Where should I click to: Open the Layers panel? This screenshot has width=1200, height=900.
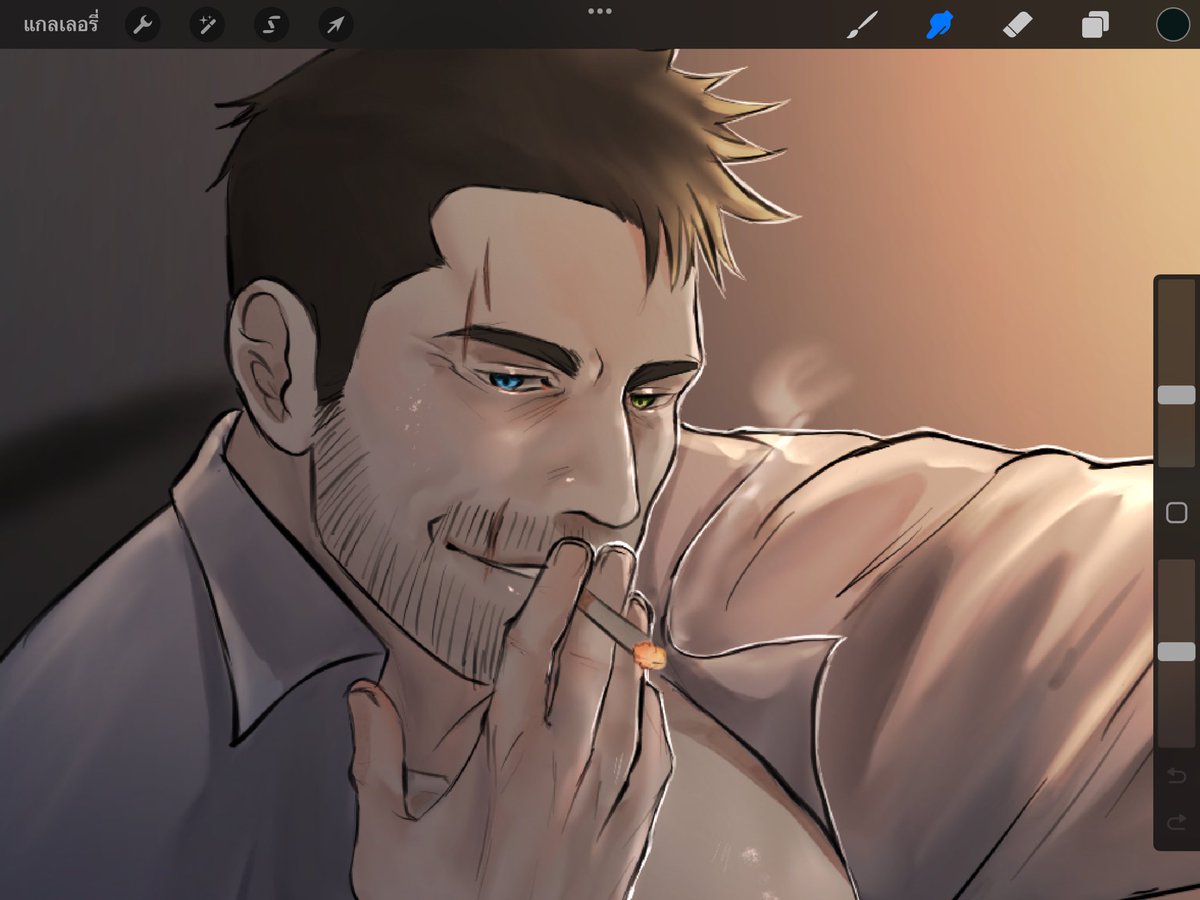[x=1095, y=25]
